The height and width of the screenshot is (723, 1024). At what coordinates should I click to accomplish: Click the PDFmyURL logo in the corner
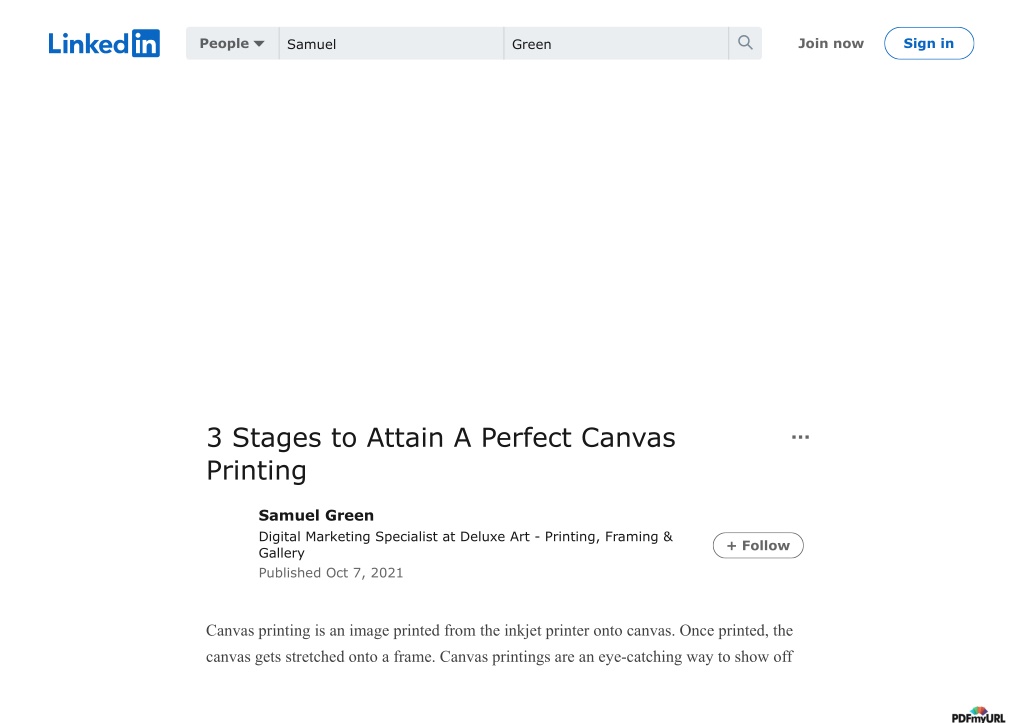tap(978, 715)
